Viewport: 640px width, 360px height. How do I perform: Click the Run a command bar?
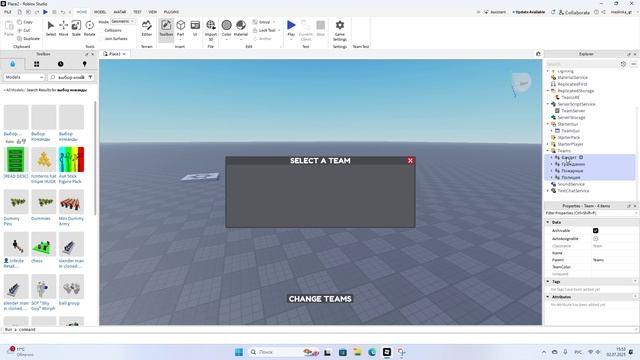point(318,329)
